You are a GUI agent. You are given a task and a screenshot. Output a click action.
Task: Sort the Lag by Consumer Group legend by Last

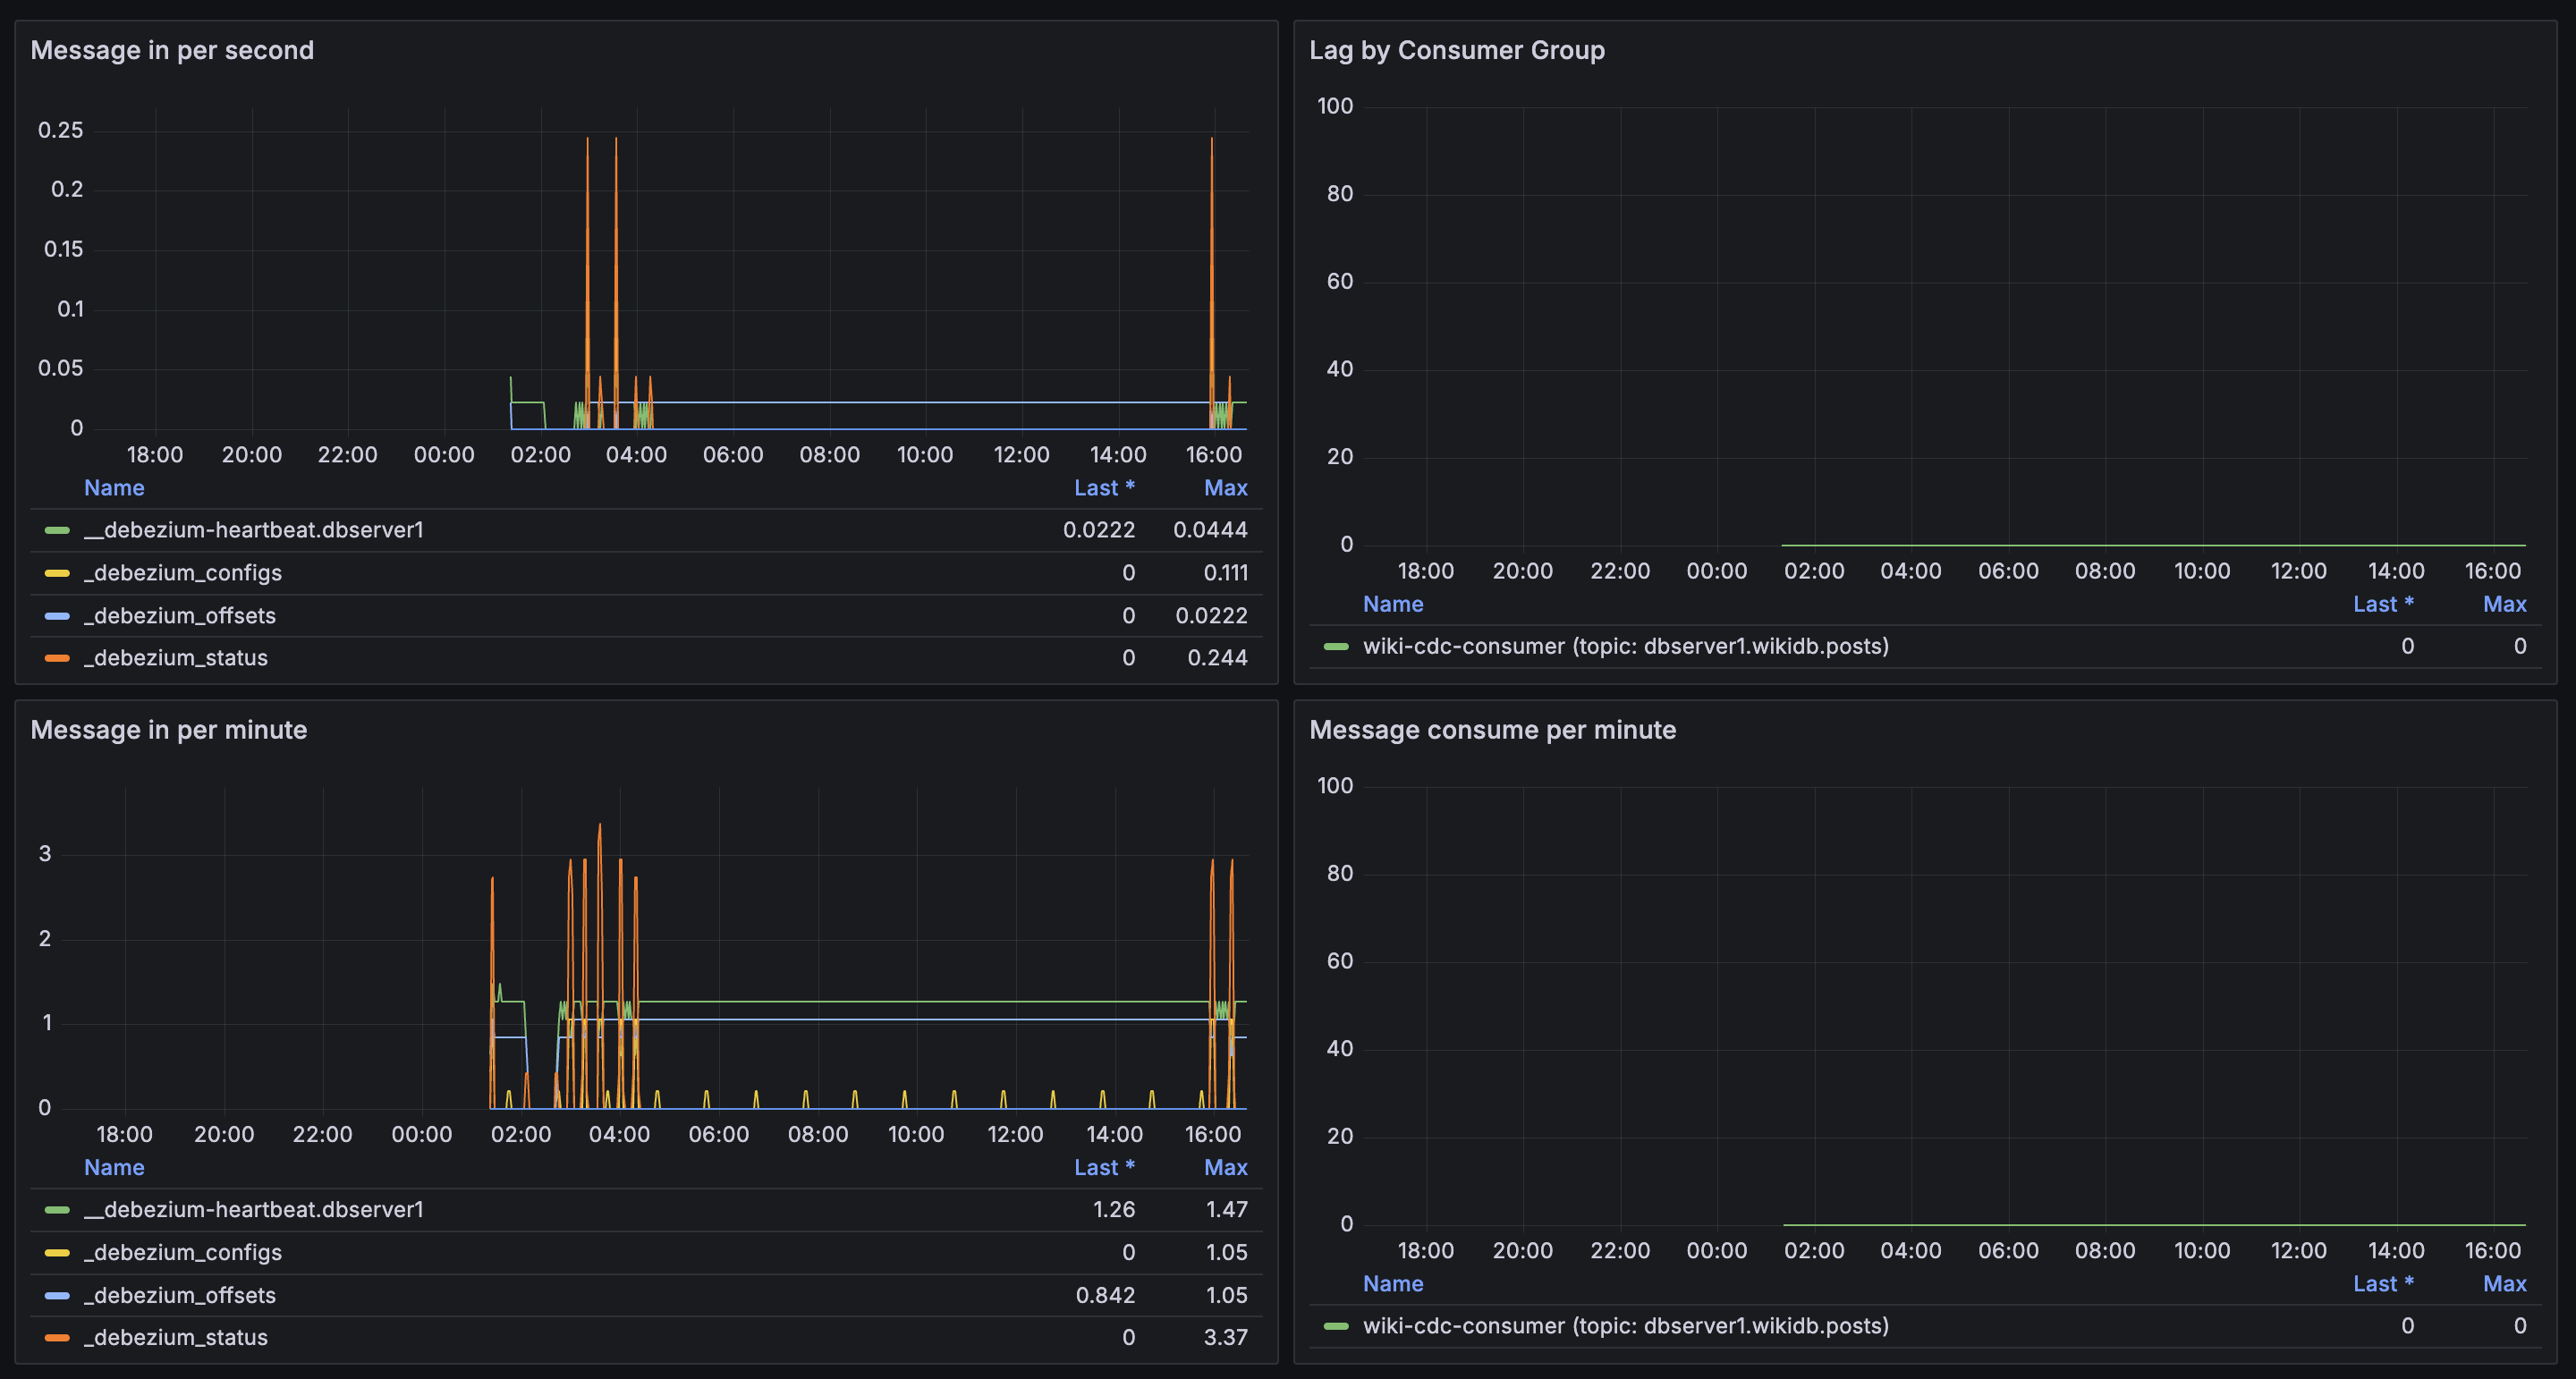[2382, 604]
